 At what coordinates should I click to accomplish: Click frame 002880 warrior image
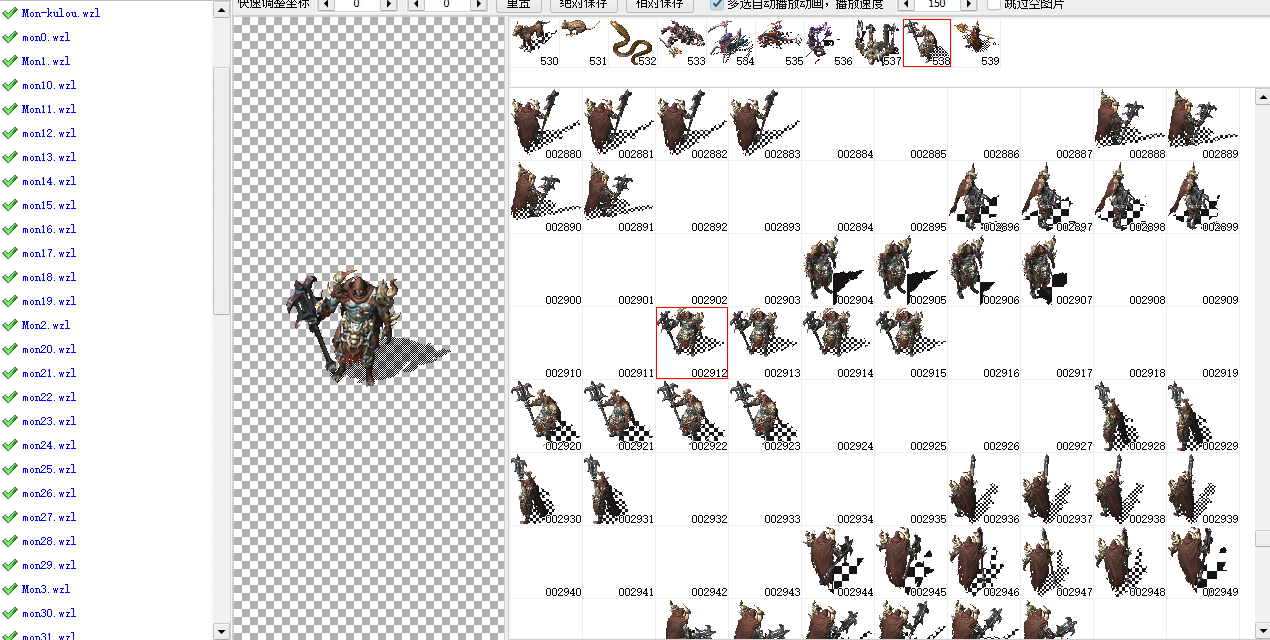pyautogui.click(x=546, y=124)
